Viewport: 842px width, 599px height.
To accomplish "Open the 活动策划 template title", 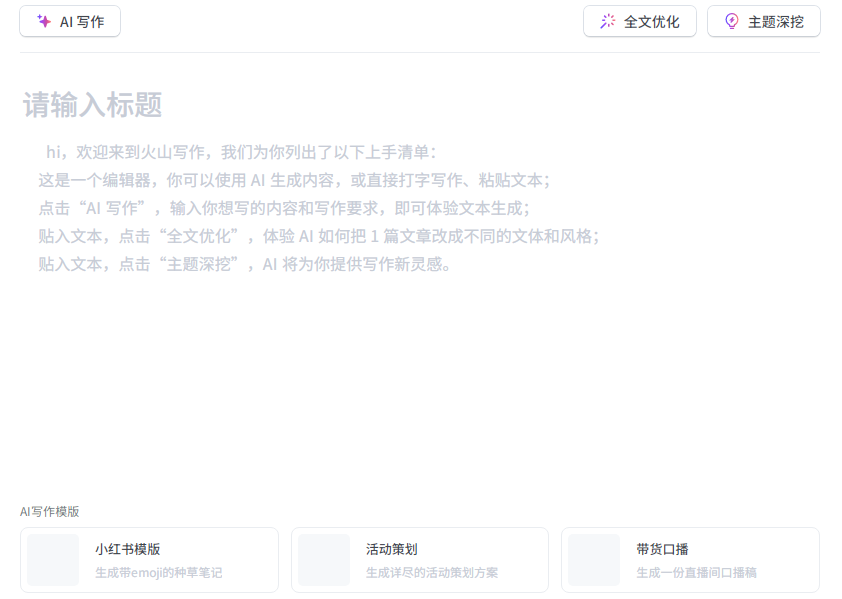I will click(x=391, y=549).
